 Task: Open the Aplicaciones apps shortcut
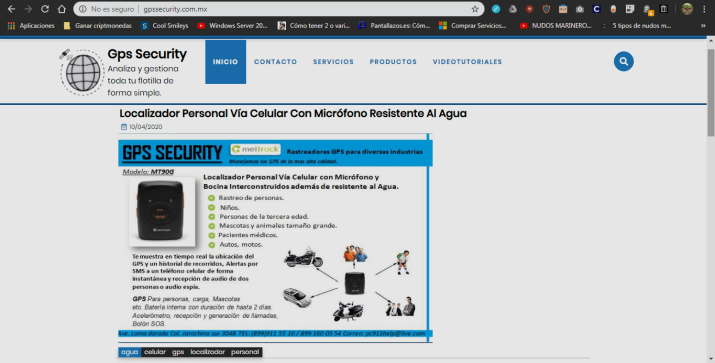click(x=31, y=26)
